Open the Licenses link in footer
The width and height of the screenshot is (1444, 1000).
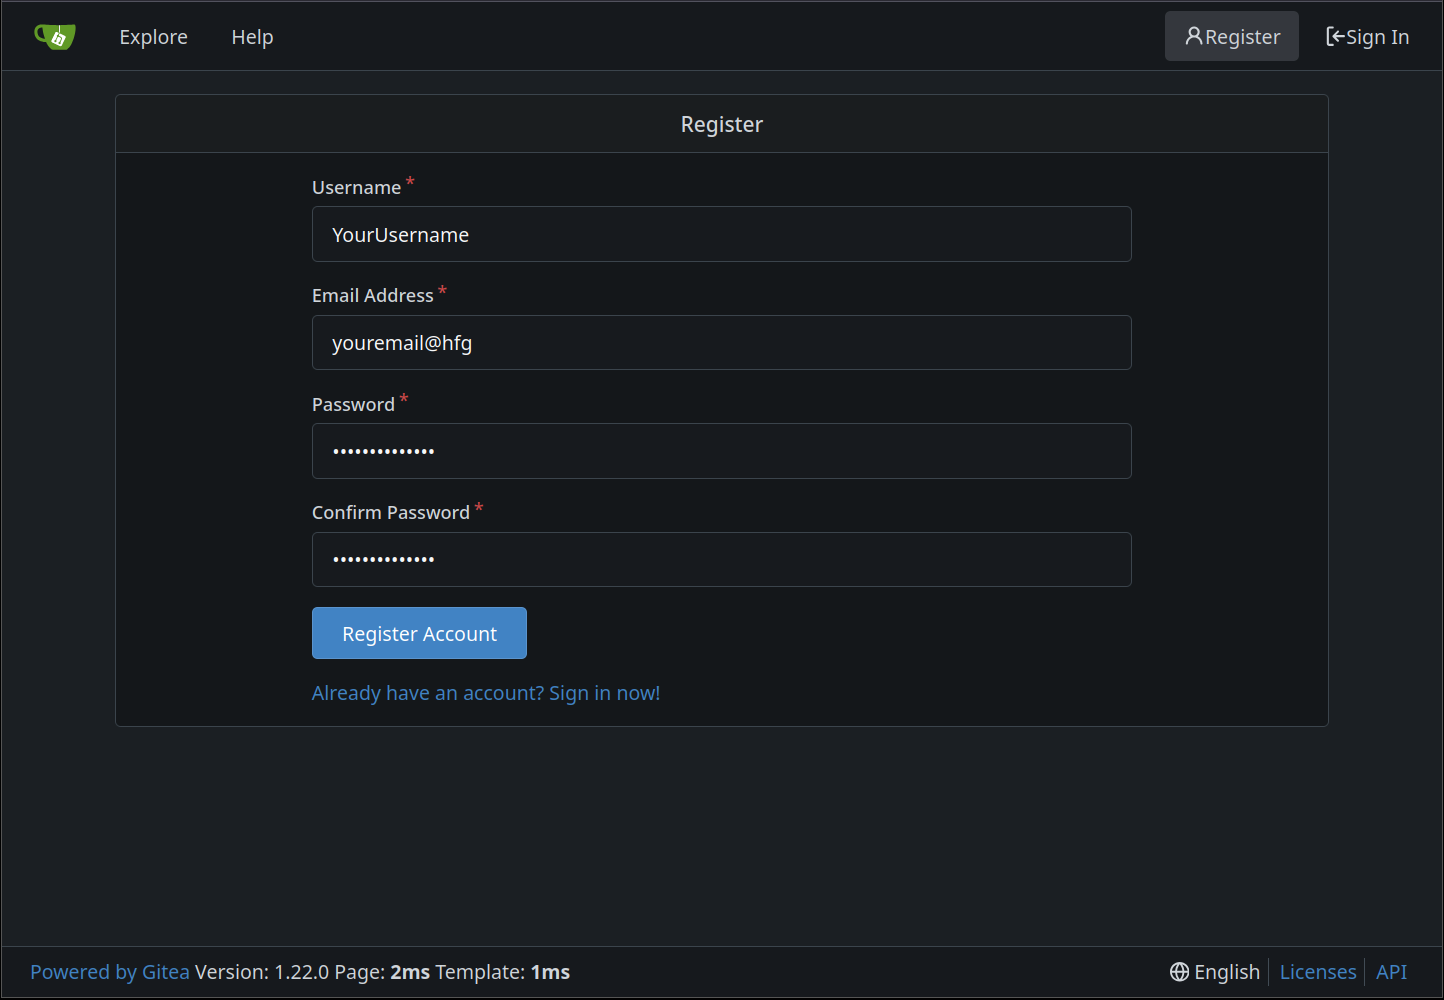click(1317, 972)
